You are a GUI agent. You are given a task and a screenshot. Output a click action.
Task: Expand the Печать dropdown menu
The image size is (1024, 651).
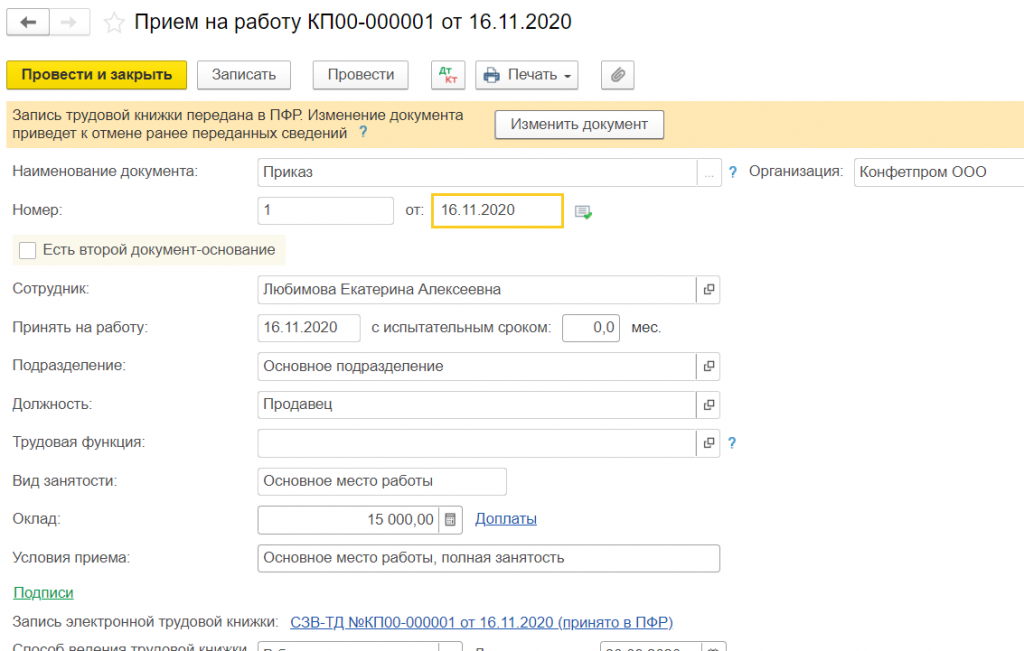click(528, 74)
